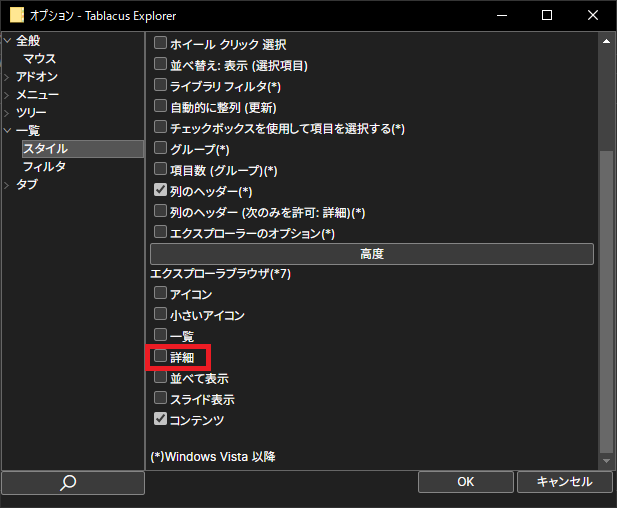
Task: Confirm with the OK button
Action: [466, 482]
